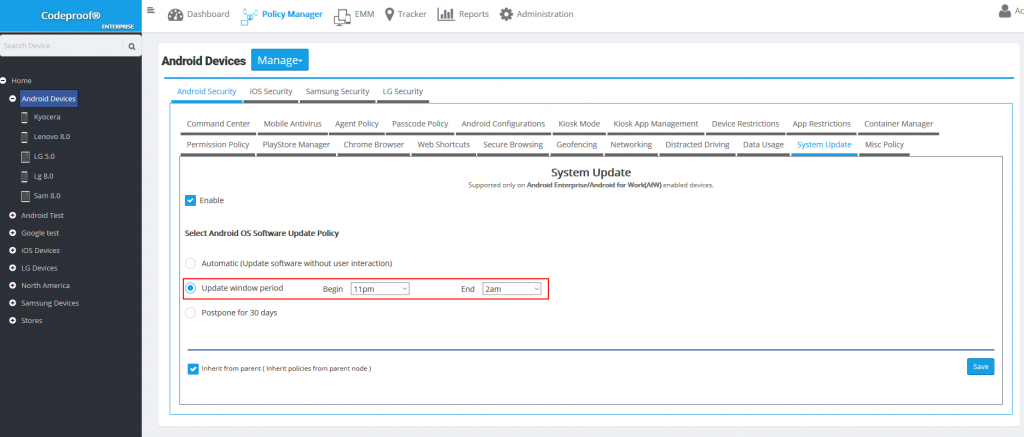Open the Kiosk Mode tab
The image size is (1024, 437).
coord(579,124)
